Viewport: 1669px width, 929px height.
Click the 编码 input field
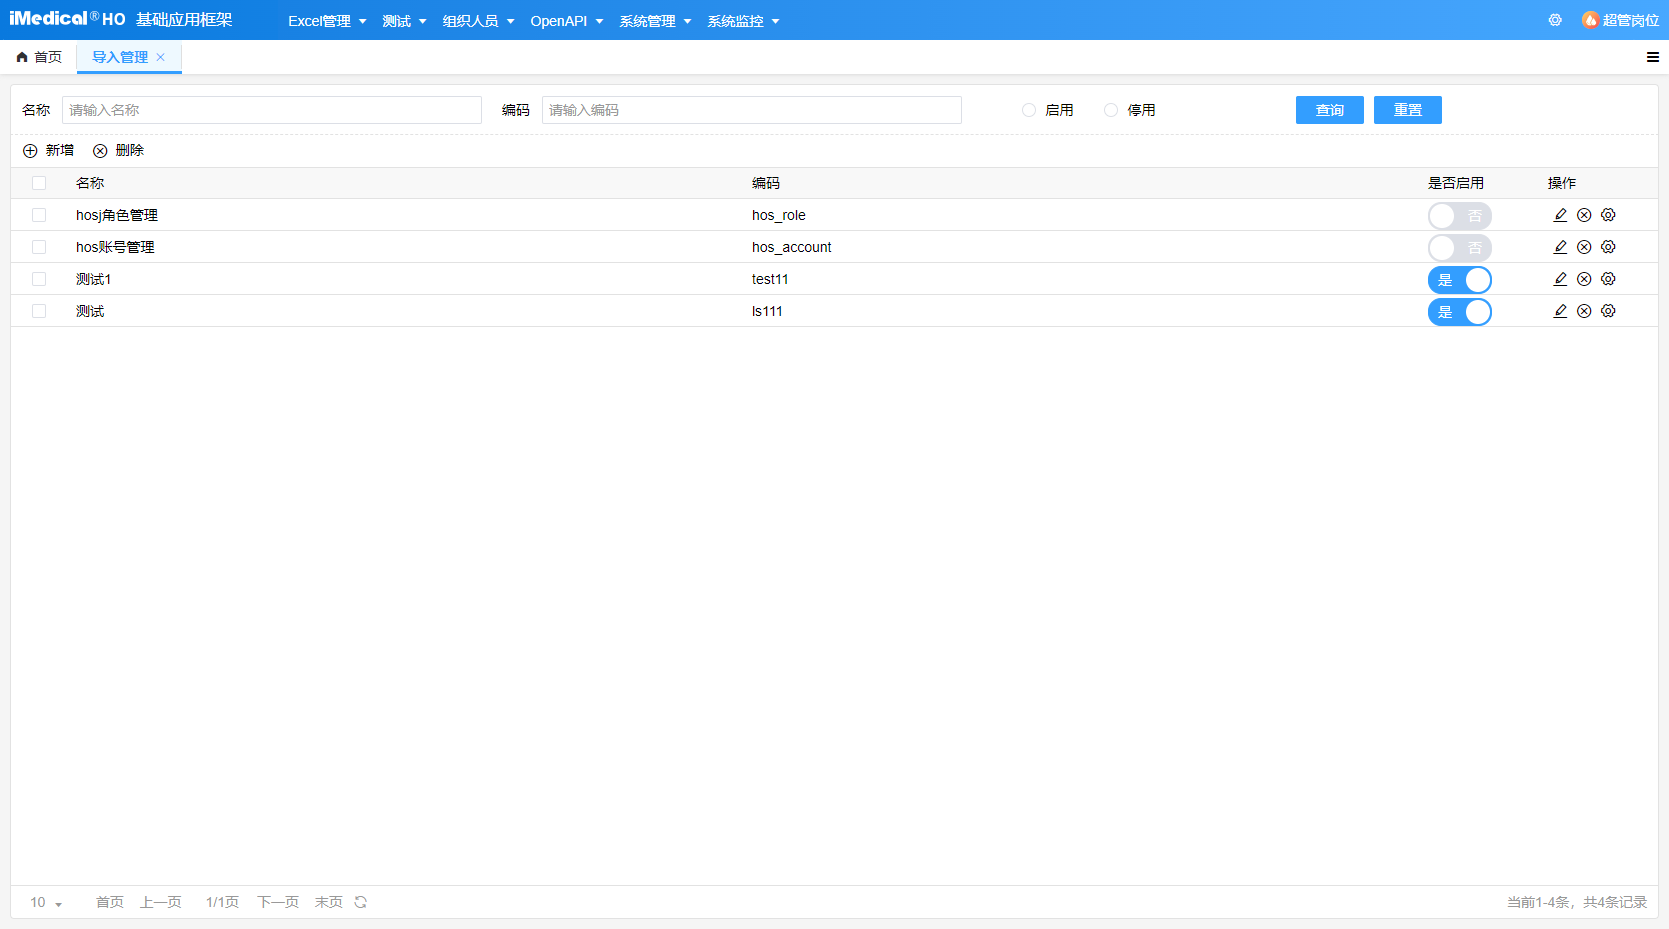point(751,110)
